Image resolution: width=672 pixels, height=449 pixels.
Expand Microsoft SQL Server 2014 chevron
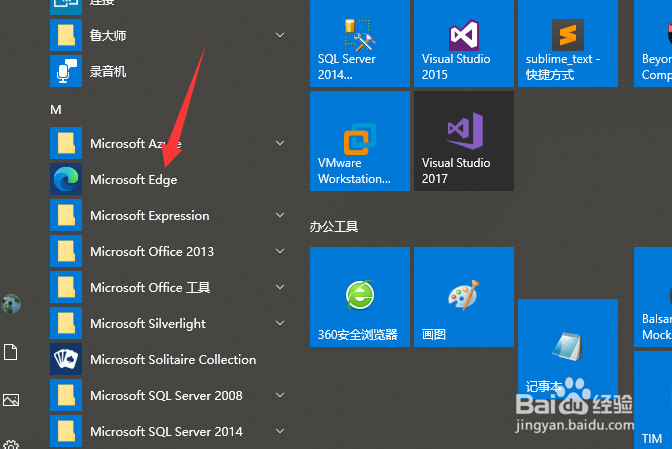280,431
